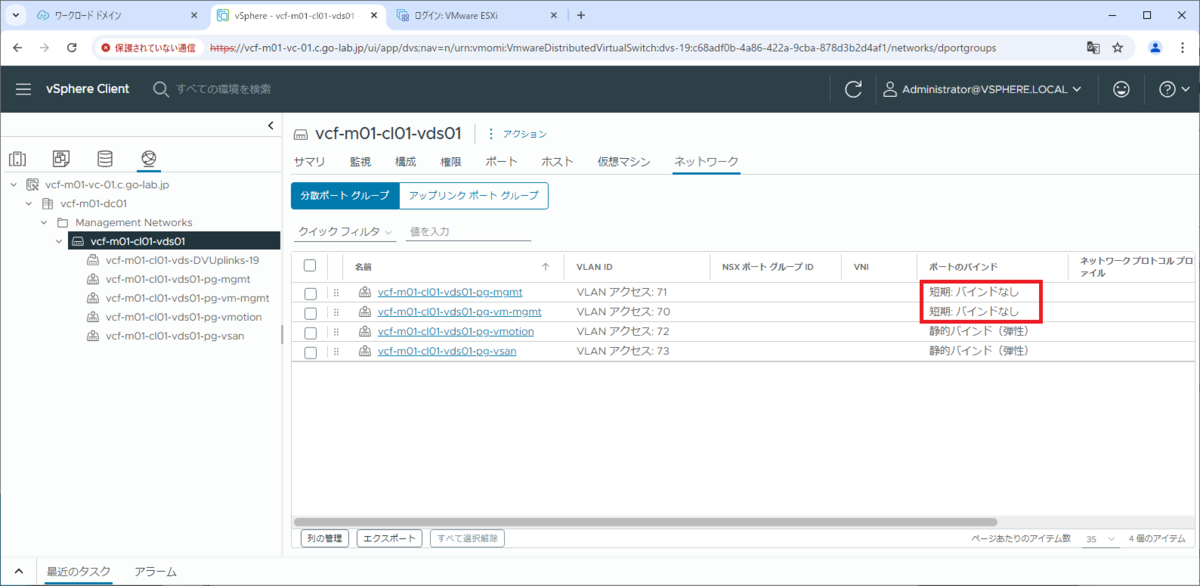Open the tab search dropdown arrow
The height and width of the screenshot is (586, 1200).
coord(15,15)
